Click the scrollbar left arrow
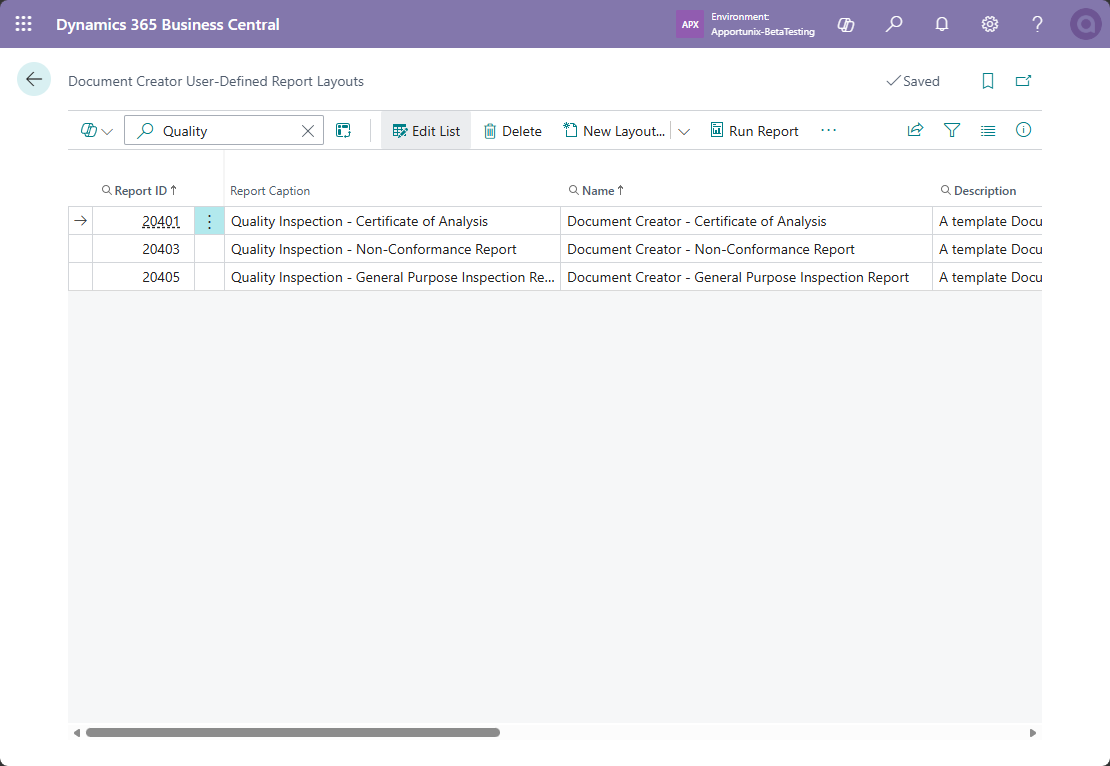 tap(76, 733)
